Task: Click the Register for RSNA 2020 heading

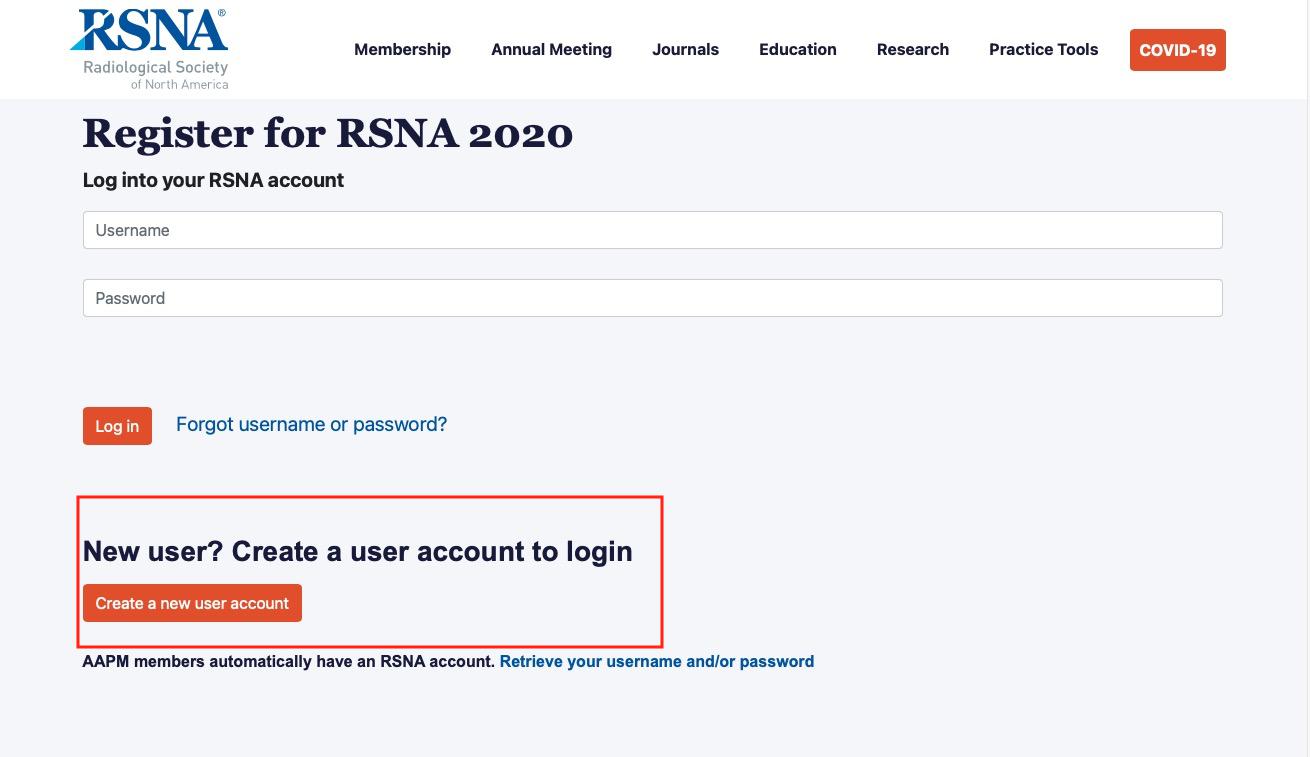Action: (x=328, y=134)
